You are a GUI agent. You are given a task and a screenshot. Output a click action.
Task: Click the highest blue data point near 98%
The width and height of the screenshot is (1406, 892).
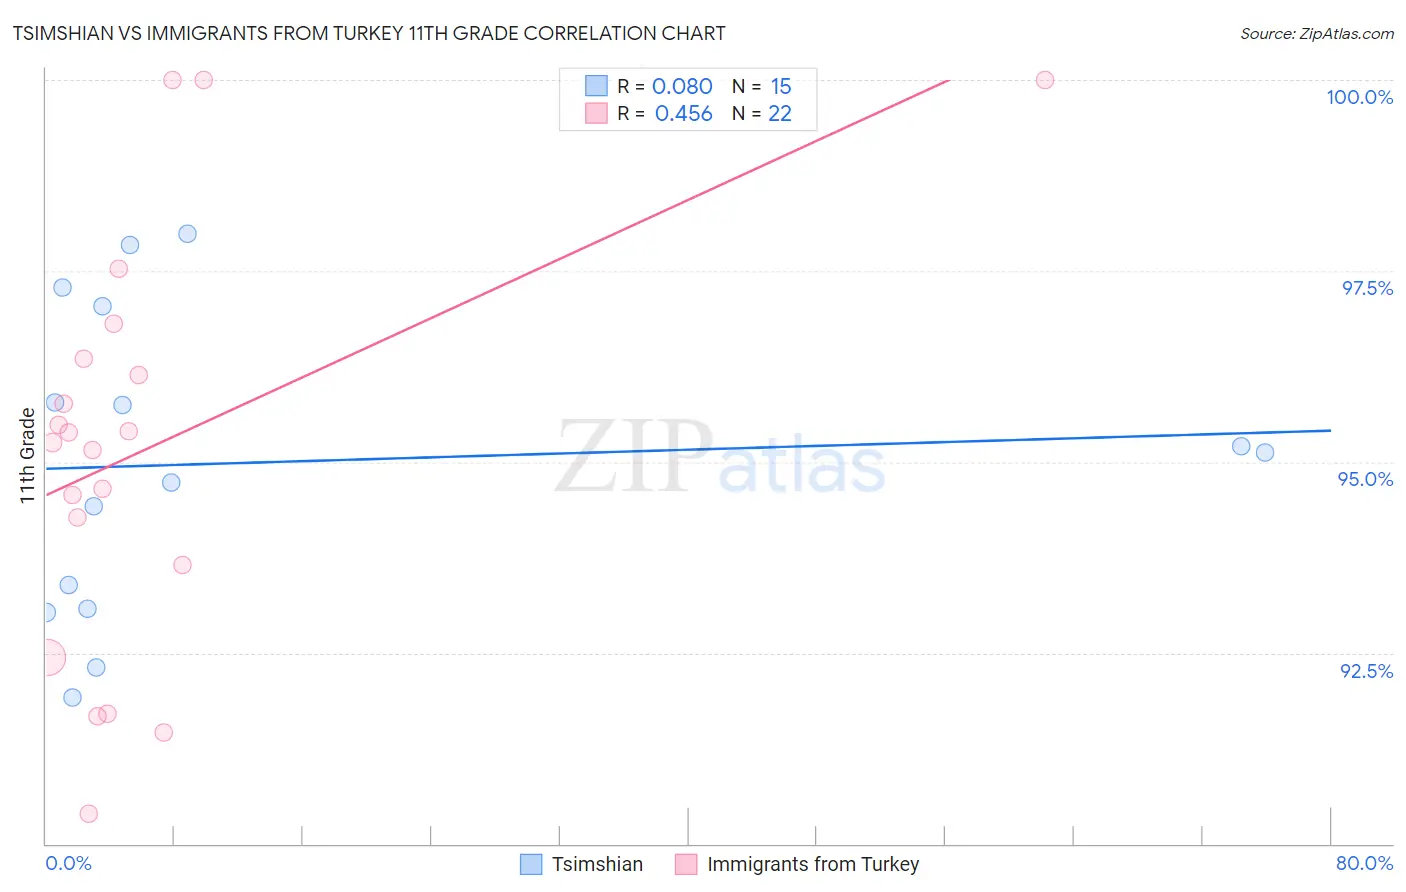pos(187,234)
